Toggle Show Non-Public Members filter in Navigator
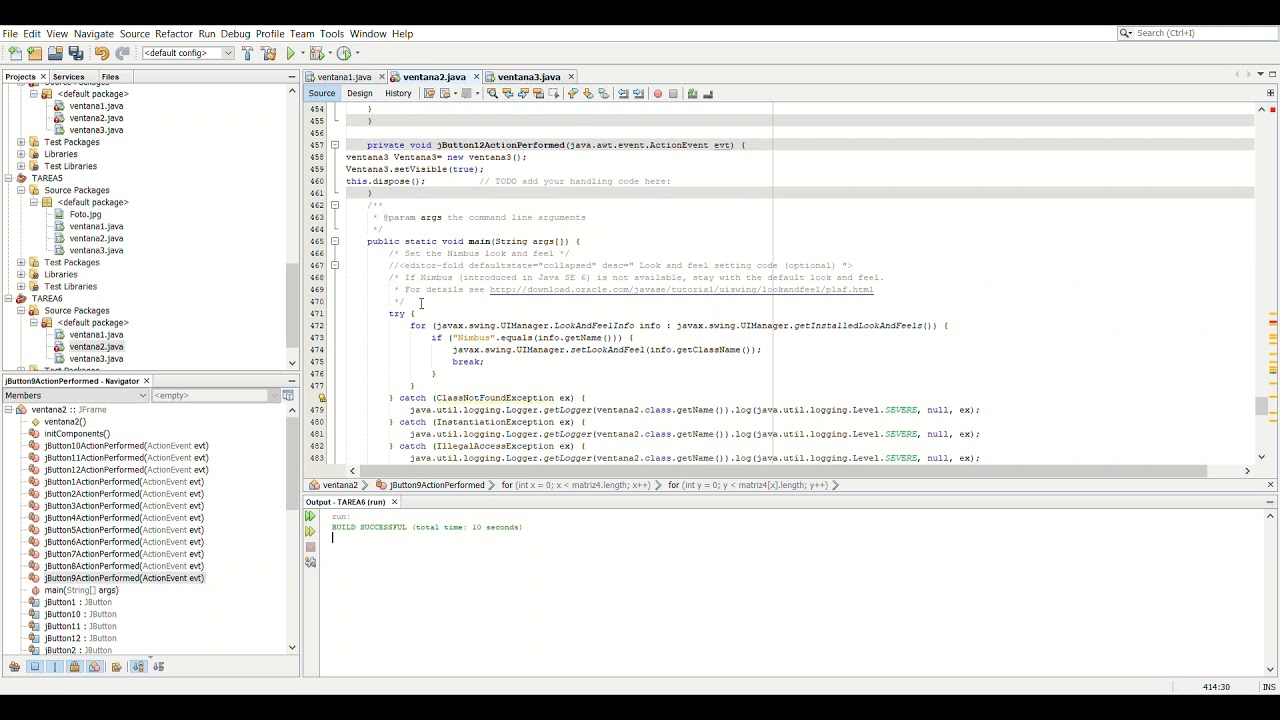The image size is (1280, 720). point(75,667)
